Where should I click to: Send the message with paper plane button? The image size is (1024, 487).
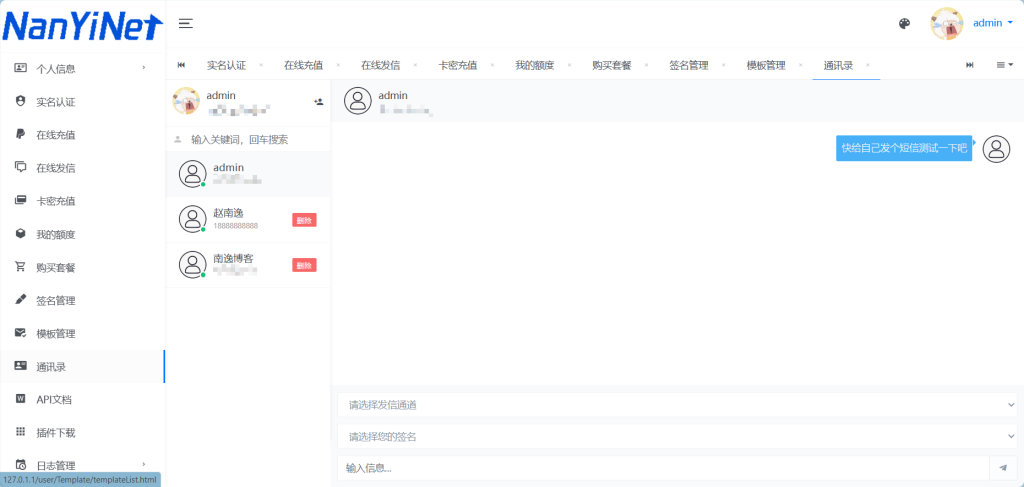[x=1004, y=468]
